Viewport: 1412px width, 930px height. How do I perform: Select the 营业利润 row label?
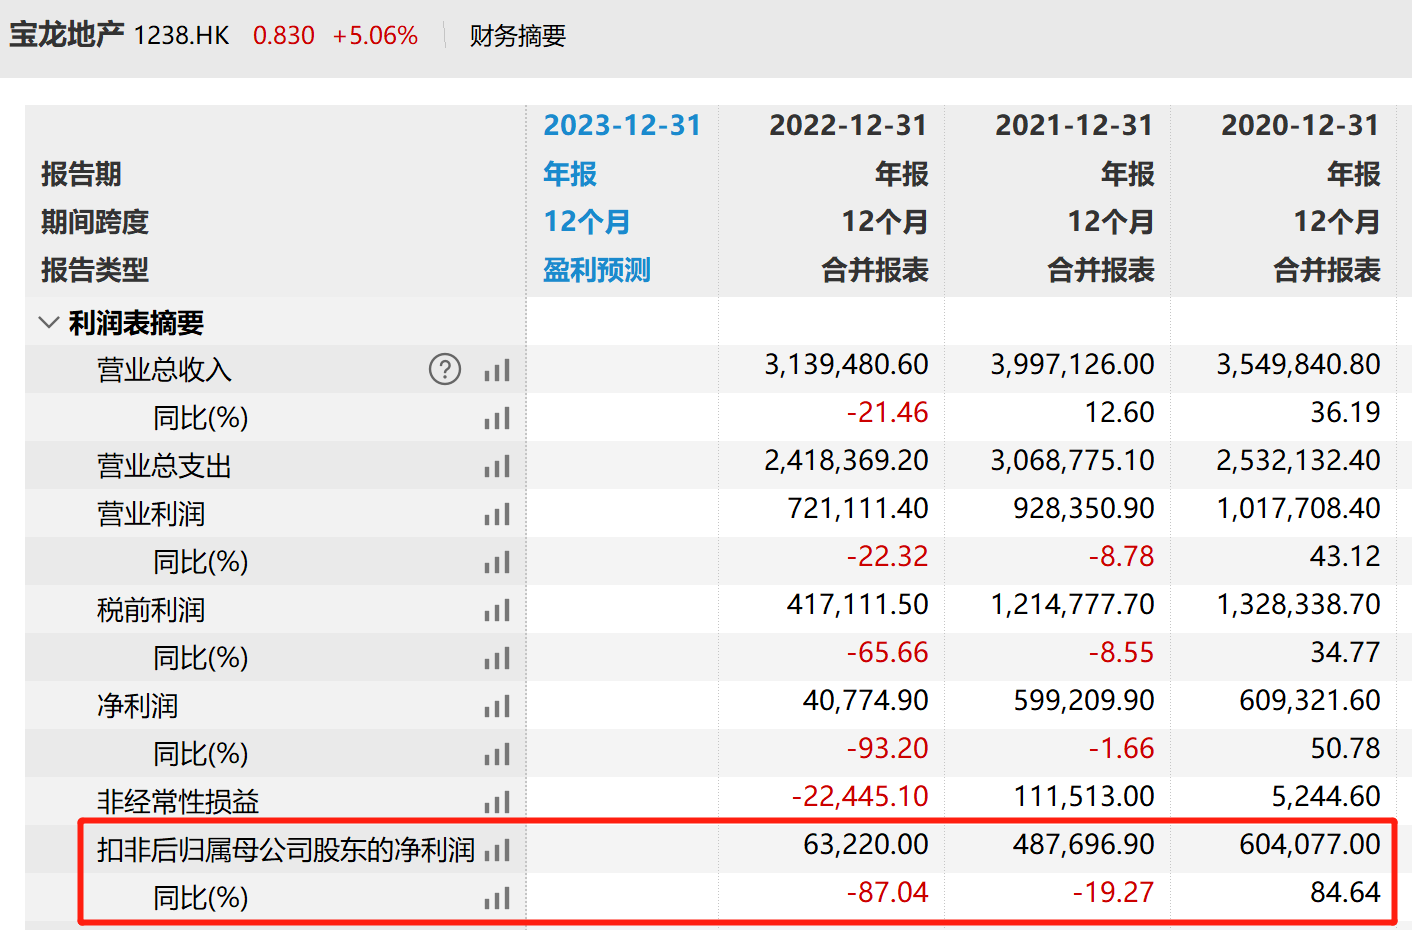(151, 514)
